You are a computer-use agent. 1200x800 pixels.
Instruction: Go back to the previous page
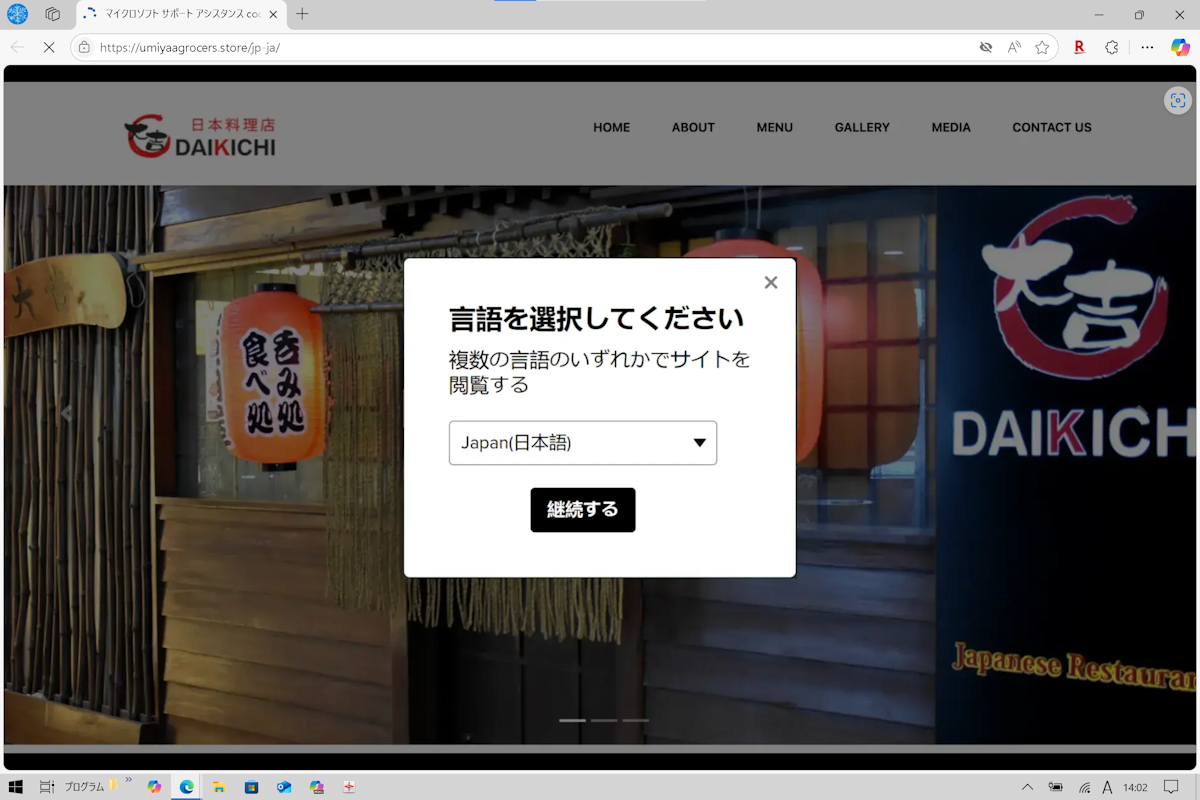coord(17,47)
